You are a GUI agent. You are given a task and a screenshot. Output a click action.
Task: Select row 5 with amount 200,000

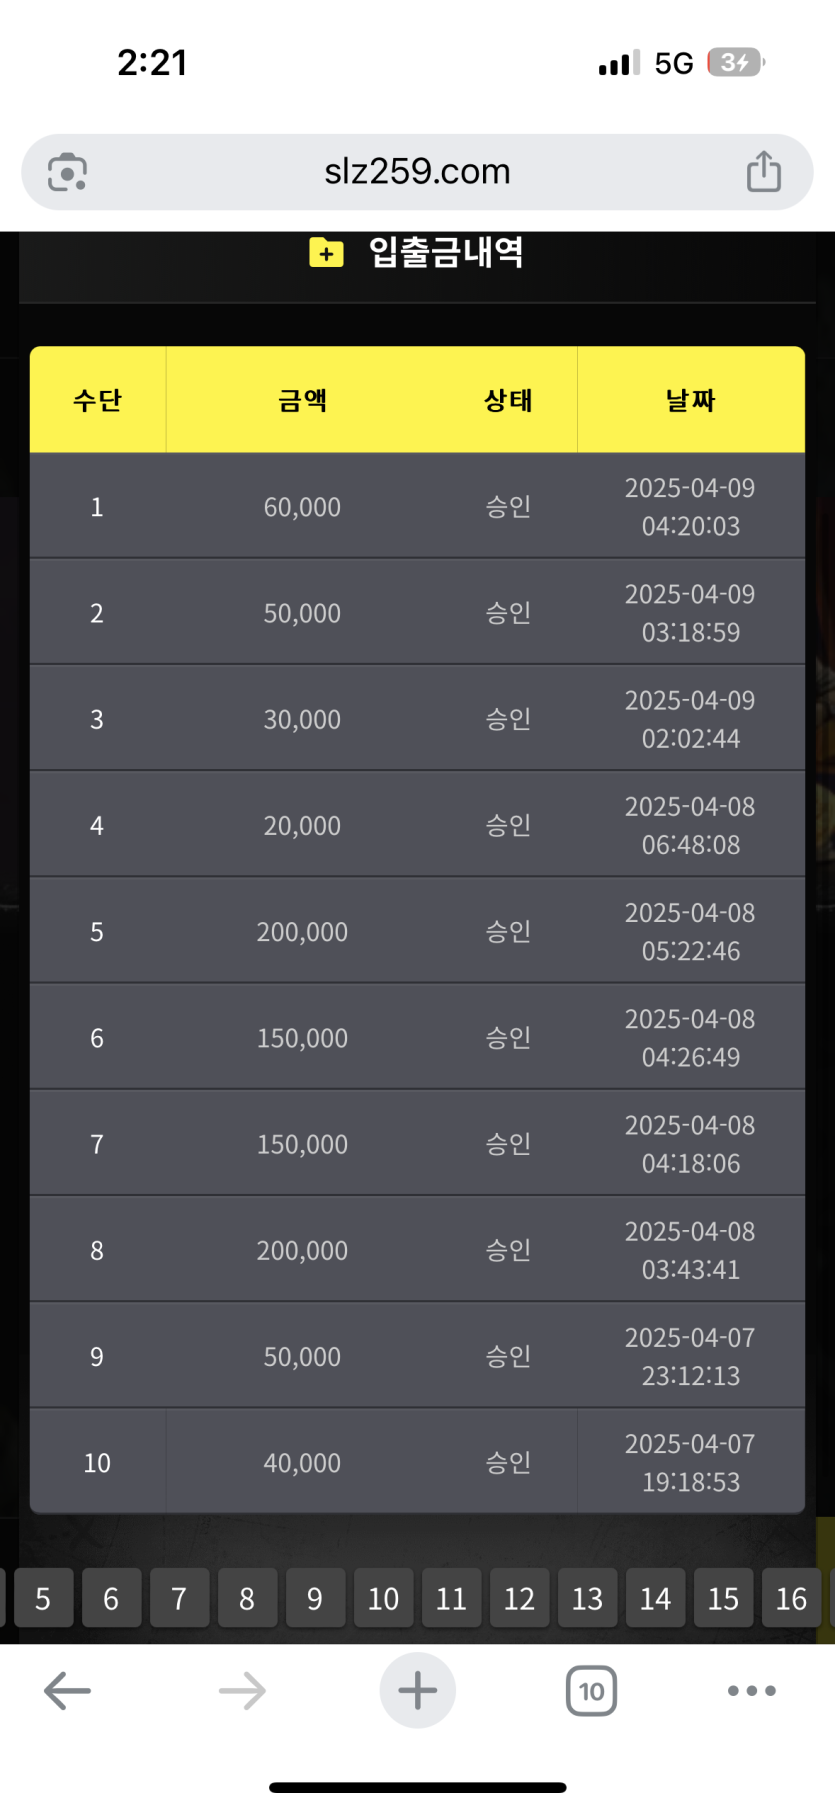click(x=302, y=932)
